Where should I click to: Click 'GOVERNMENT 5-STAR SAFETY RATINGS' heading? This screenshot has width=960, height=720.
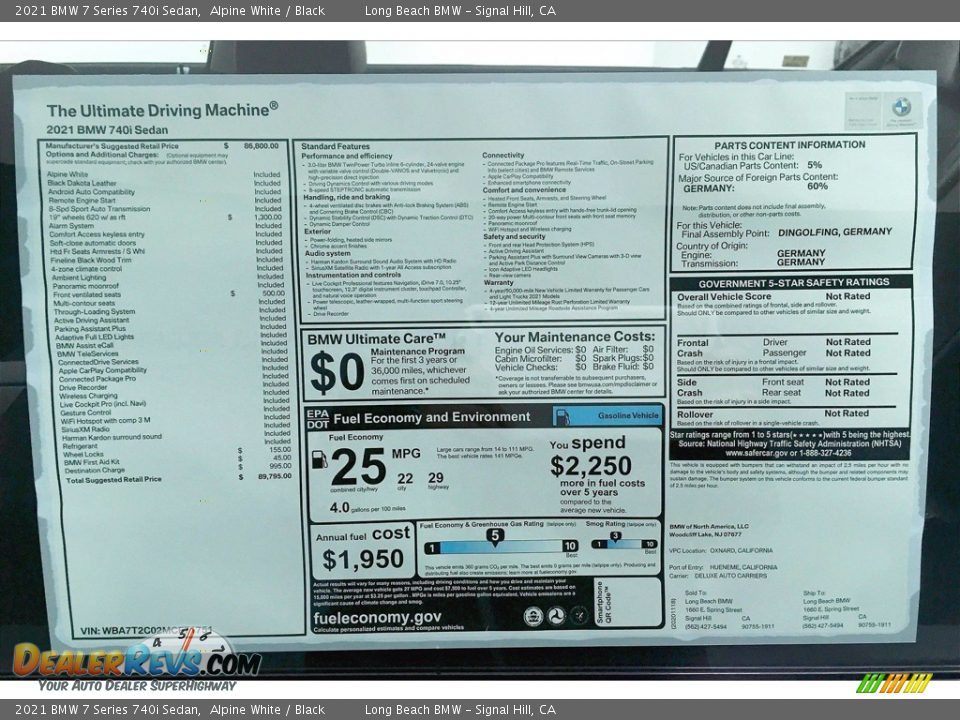tap(793, 282)
